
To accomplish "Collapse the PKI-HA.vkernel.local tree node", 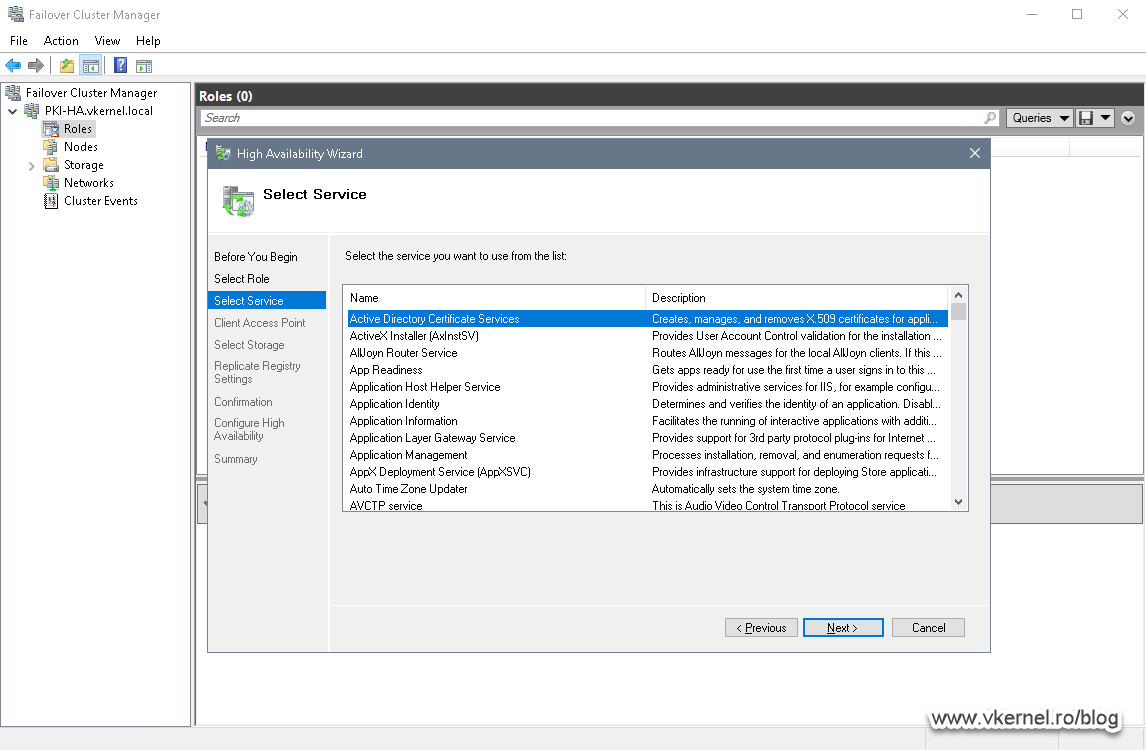I will pos(13,111).
